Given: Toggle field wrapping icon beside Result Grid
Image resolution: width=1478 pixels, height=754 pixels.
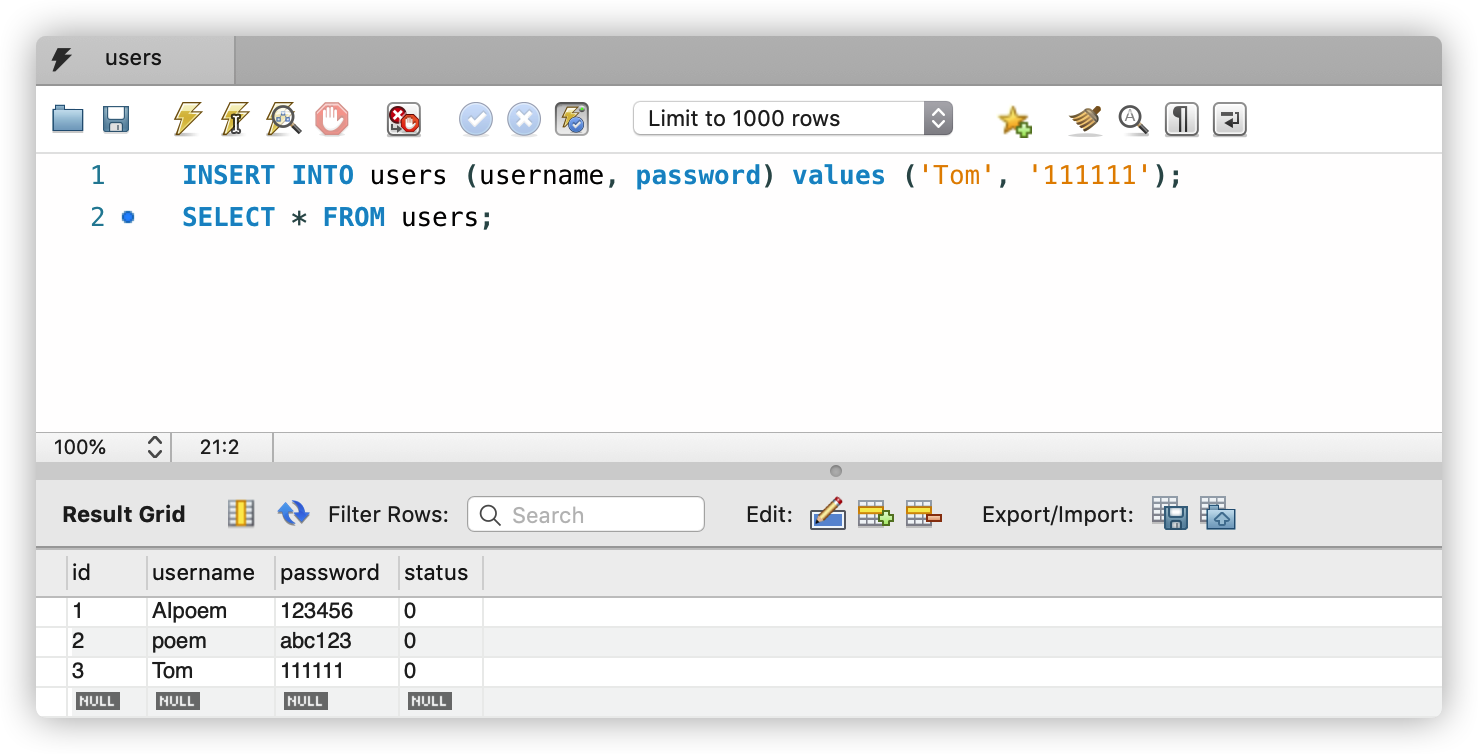Looking at the screenshot, I should pyautogui.click(x=241, y=514).
